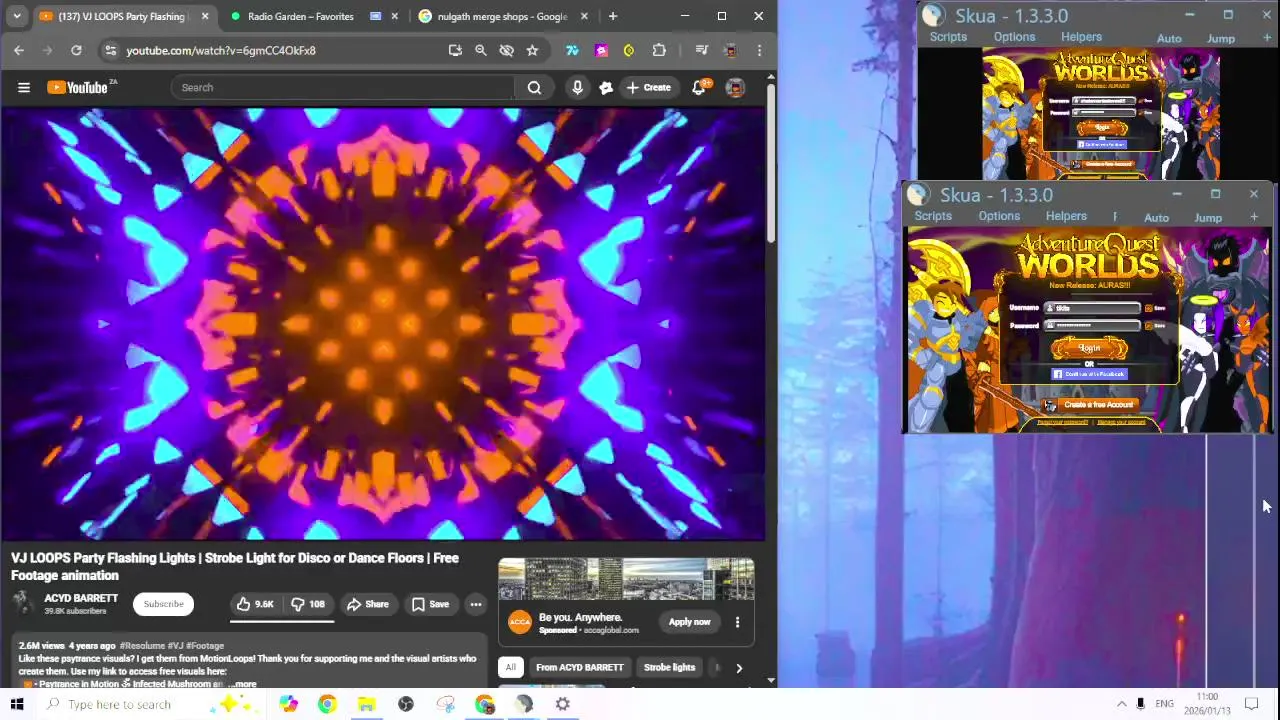Start voice search with the microphone icon

(x=577, y=88)
